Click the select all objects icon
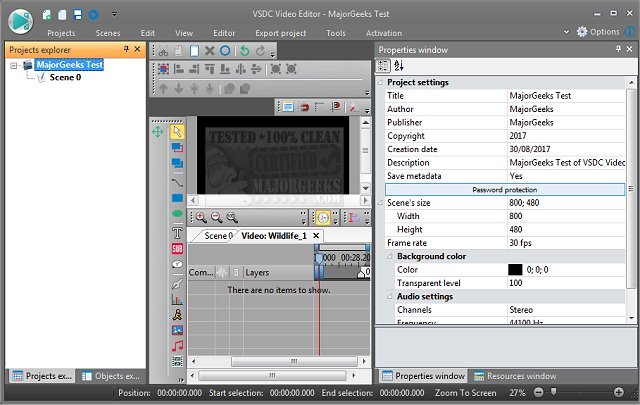Viewport: 640px width, 405px height. [163, 69]
